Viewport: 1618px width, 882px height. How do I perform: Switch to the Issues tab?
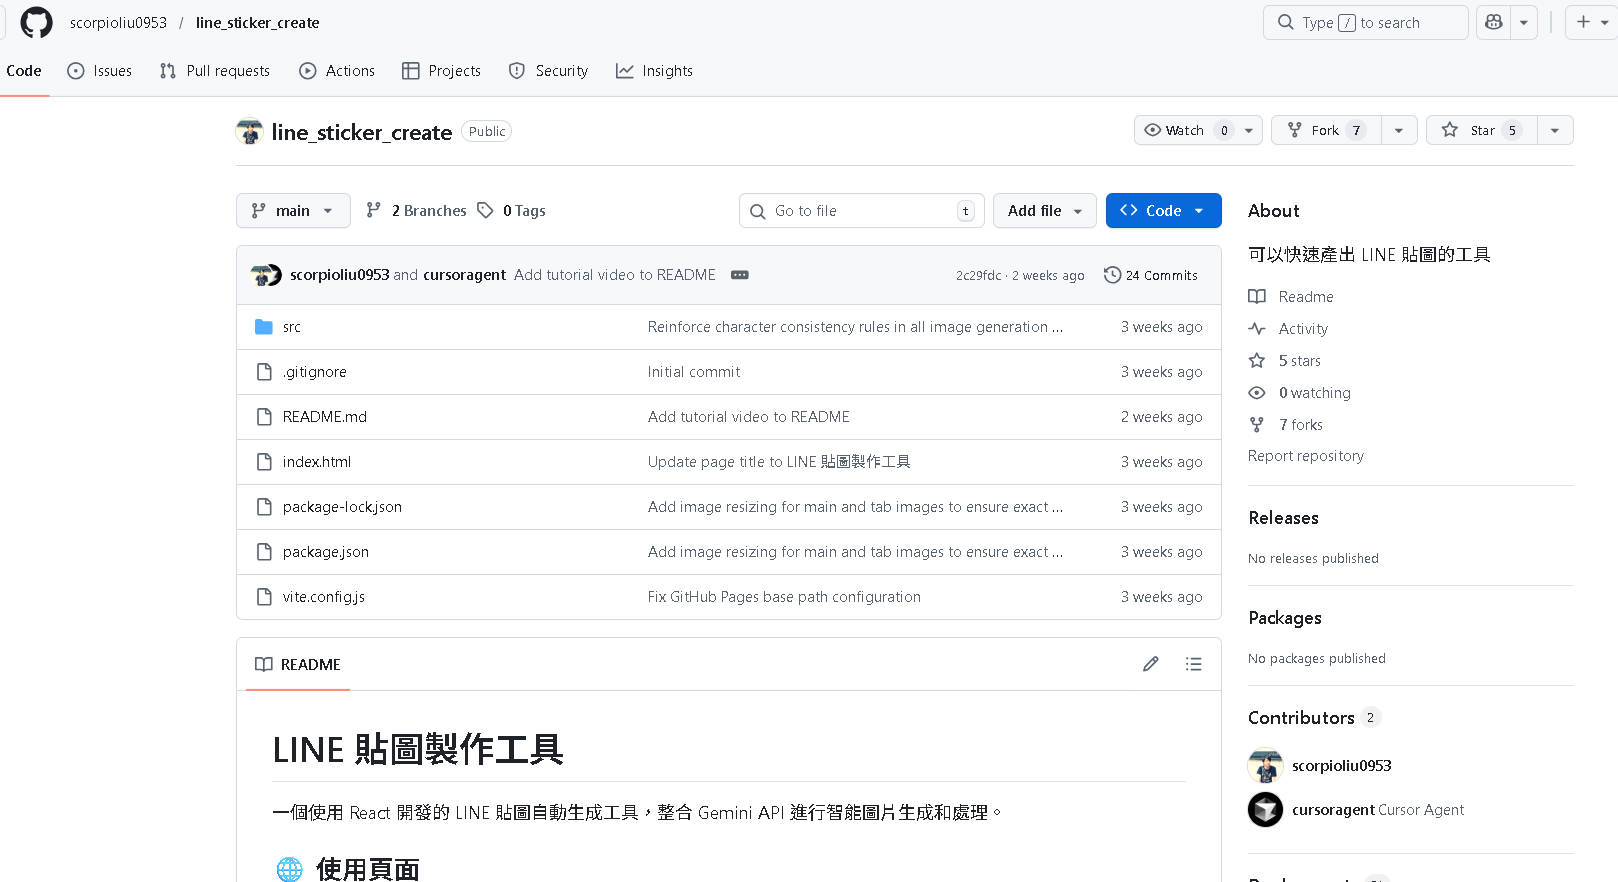100,71
